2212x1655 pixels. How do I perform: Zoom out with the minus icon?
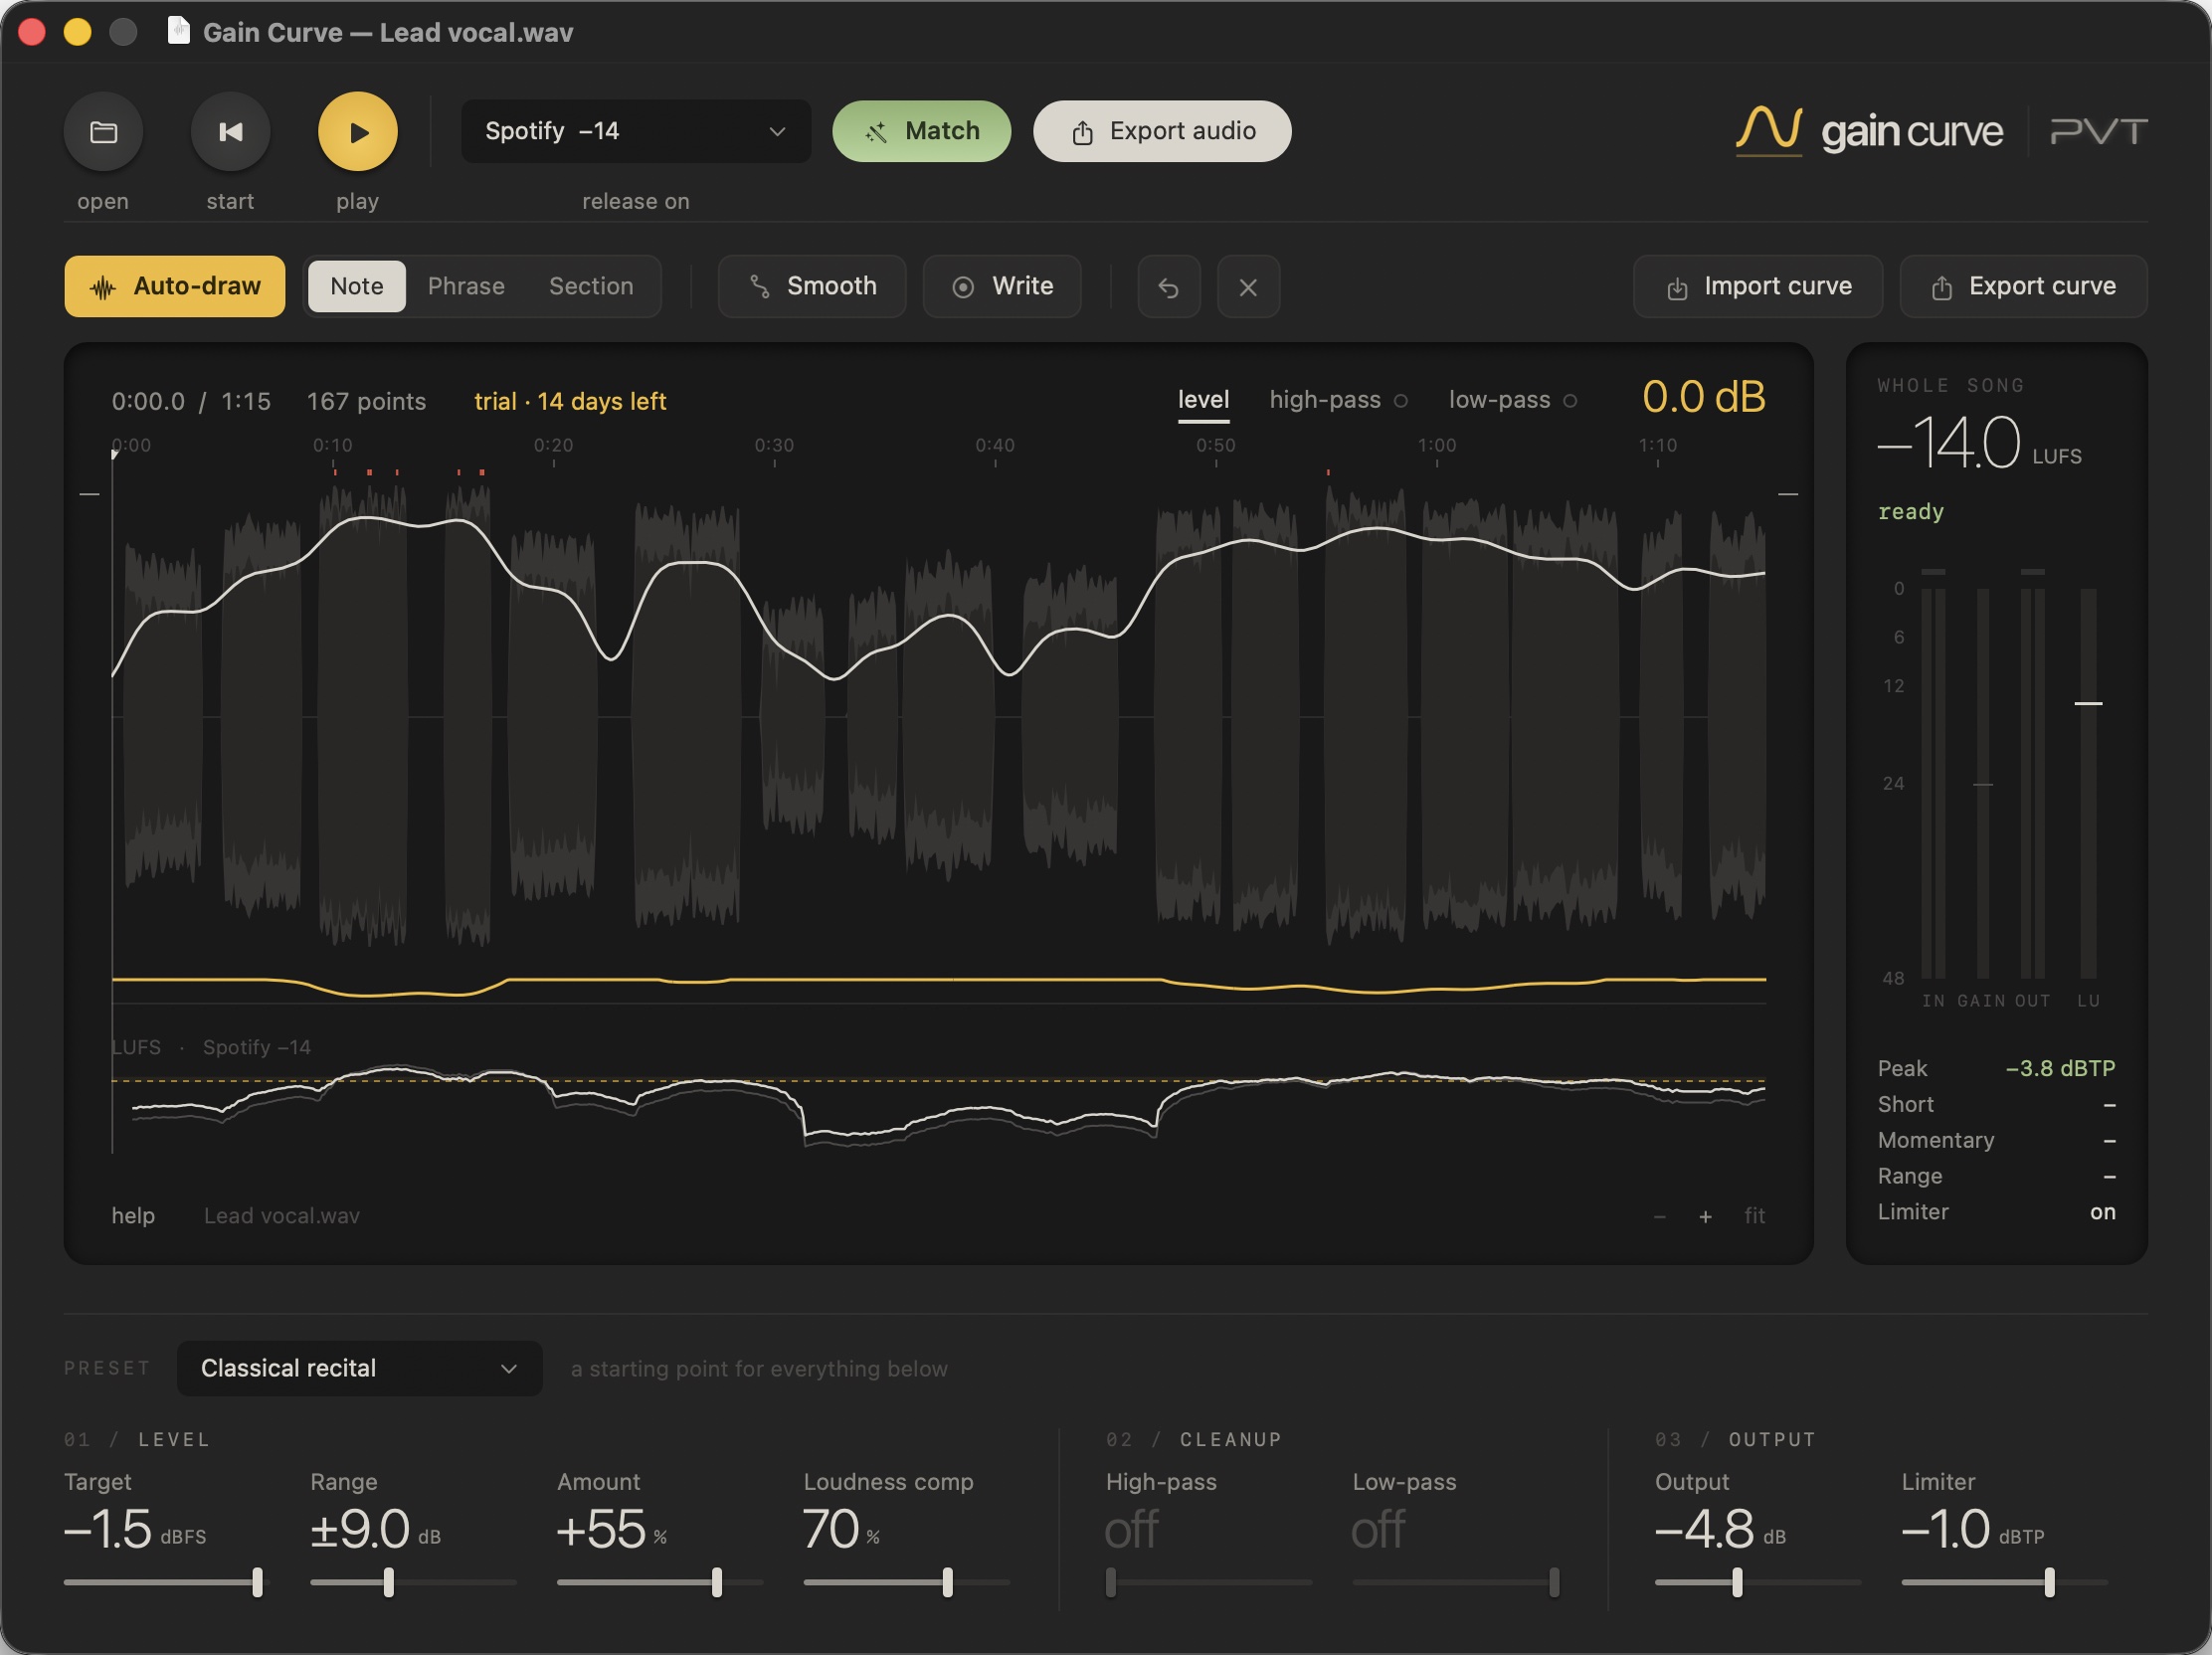[x=1660, y=1216]
